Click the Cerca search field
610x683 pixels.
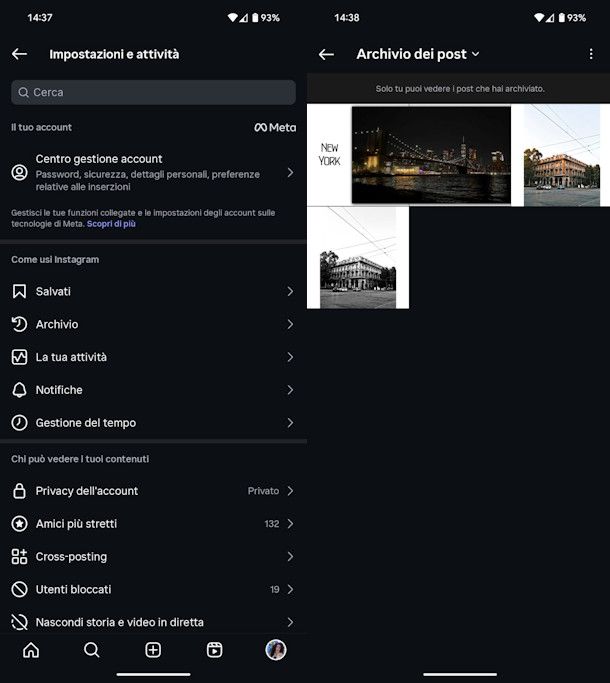(153, 92)
